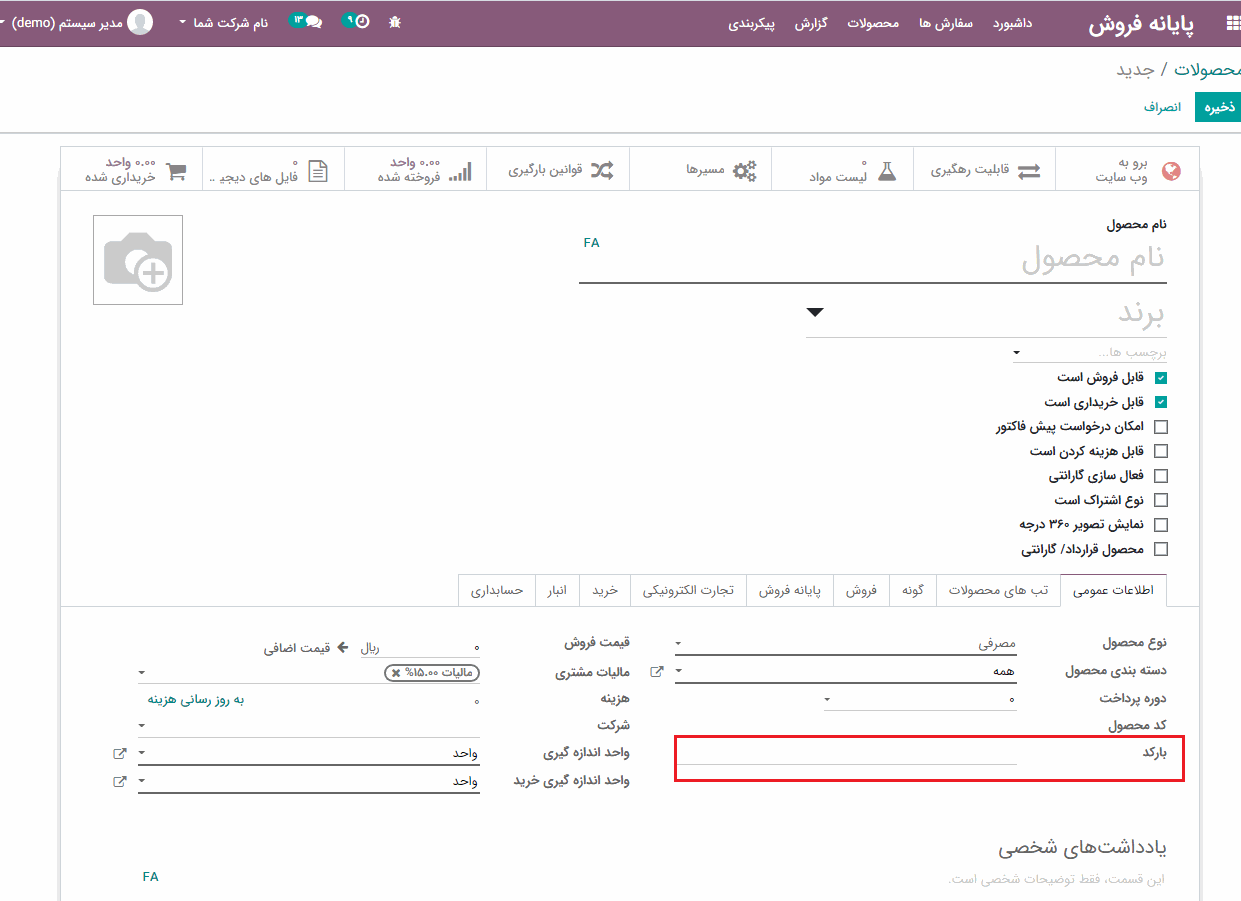
Task: Open the external link beside product category
Action: [657, 672]
